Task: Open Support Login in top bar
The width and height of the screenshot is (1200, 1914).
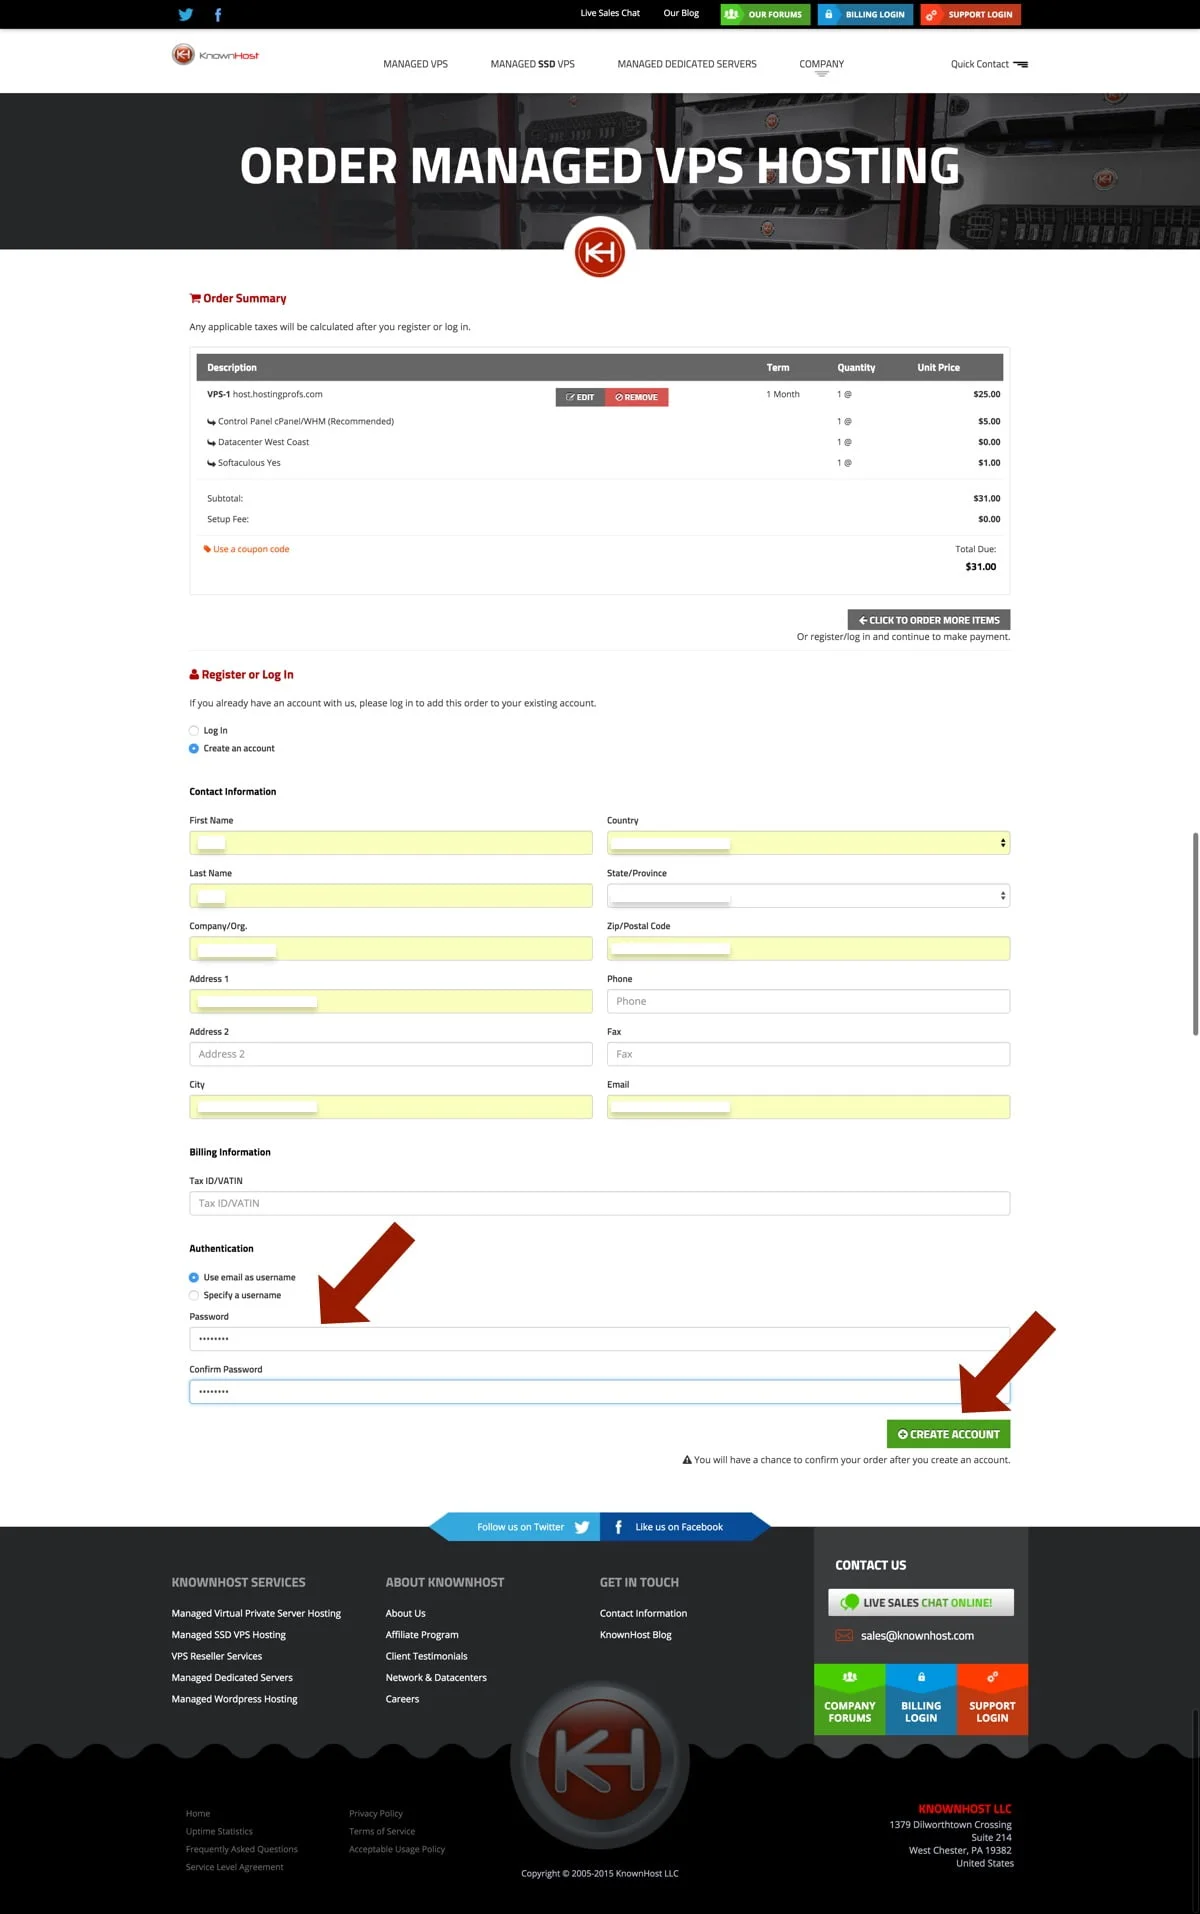Action: (971, 14)
